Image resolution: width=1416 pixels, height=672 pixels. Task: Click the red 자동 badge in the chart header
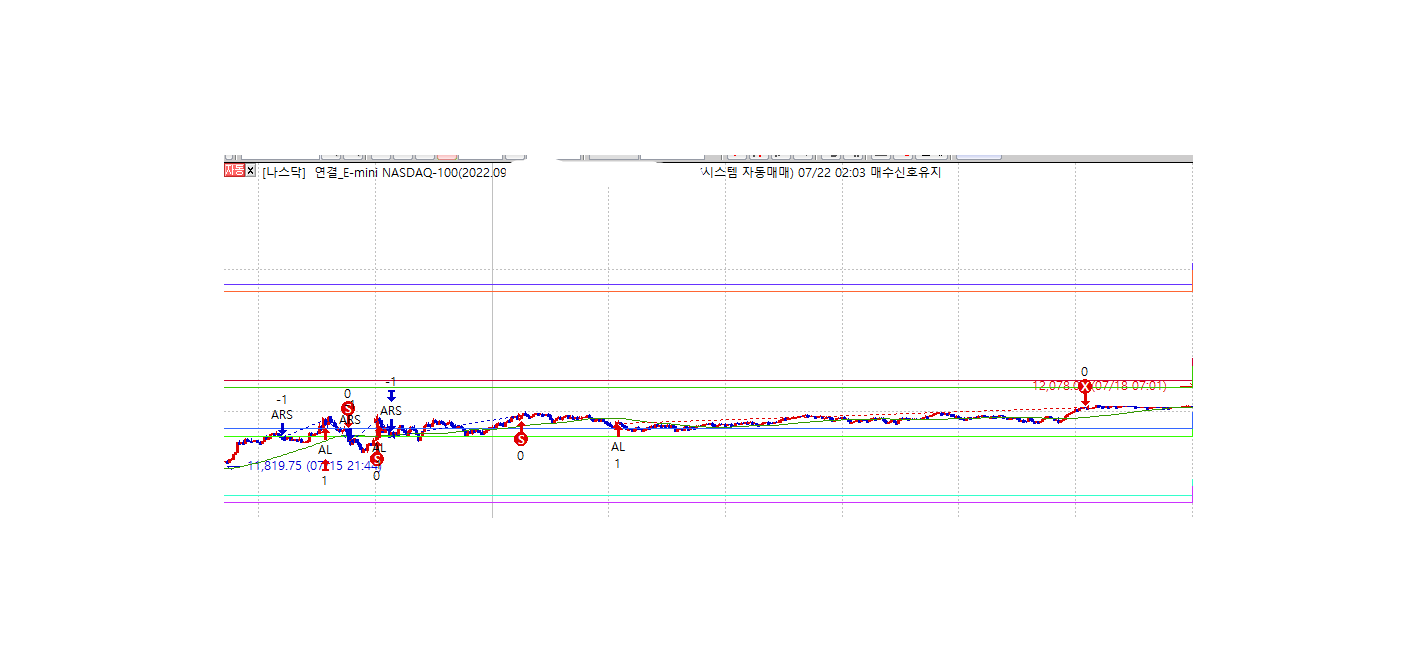pyautogui.click(x=234, y=171)
